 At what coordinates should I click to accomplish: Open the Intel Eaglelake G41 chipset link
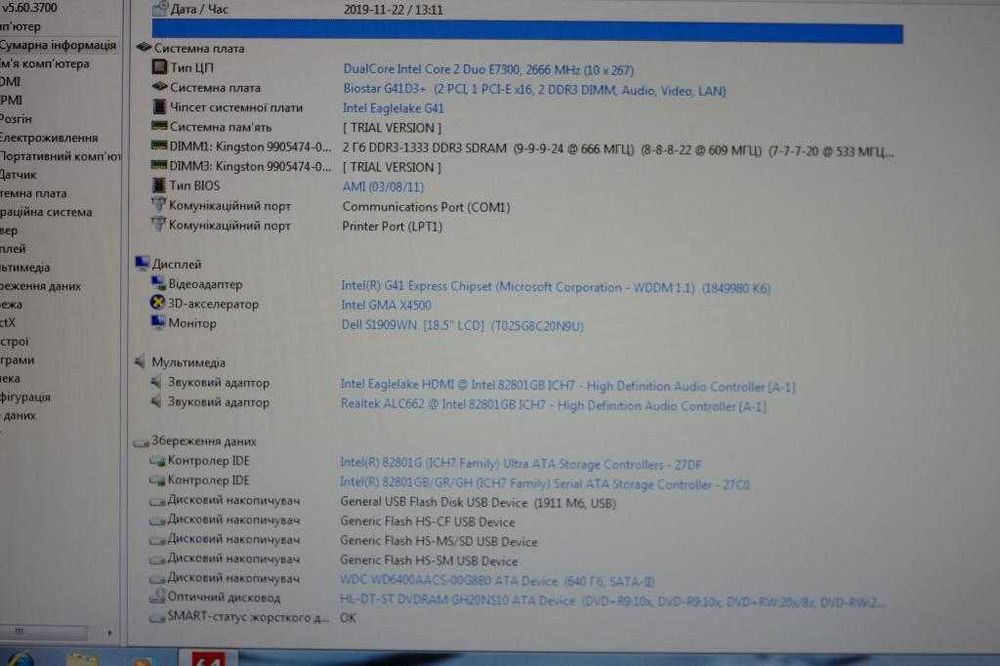point(393,108)
